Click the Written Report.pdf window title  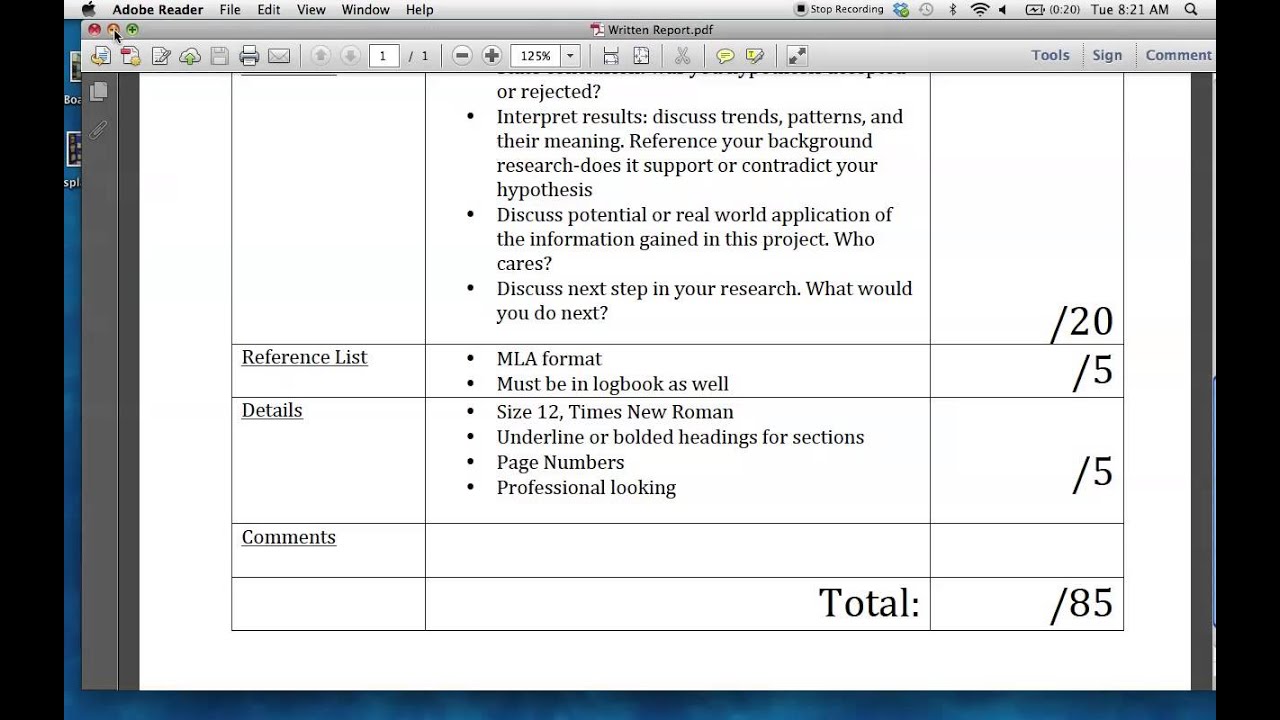pos(651,30)
